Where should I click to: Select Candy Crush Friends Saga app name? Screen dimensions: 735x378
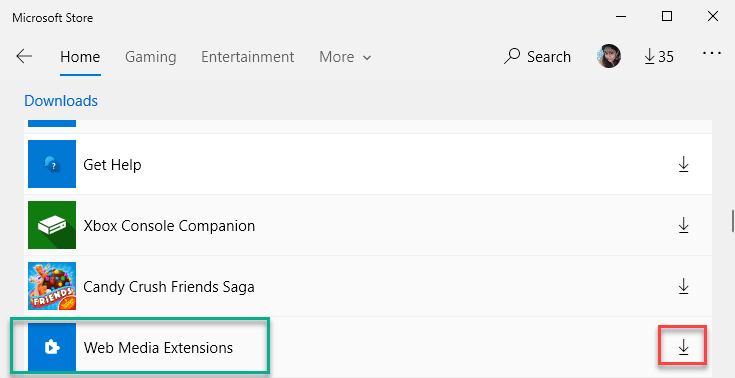(x=169, y=287)
